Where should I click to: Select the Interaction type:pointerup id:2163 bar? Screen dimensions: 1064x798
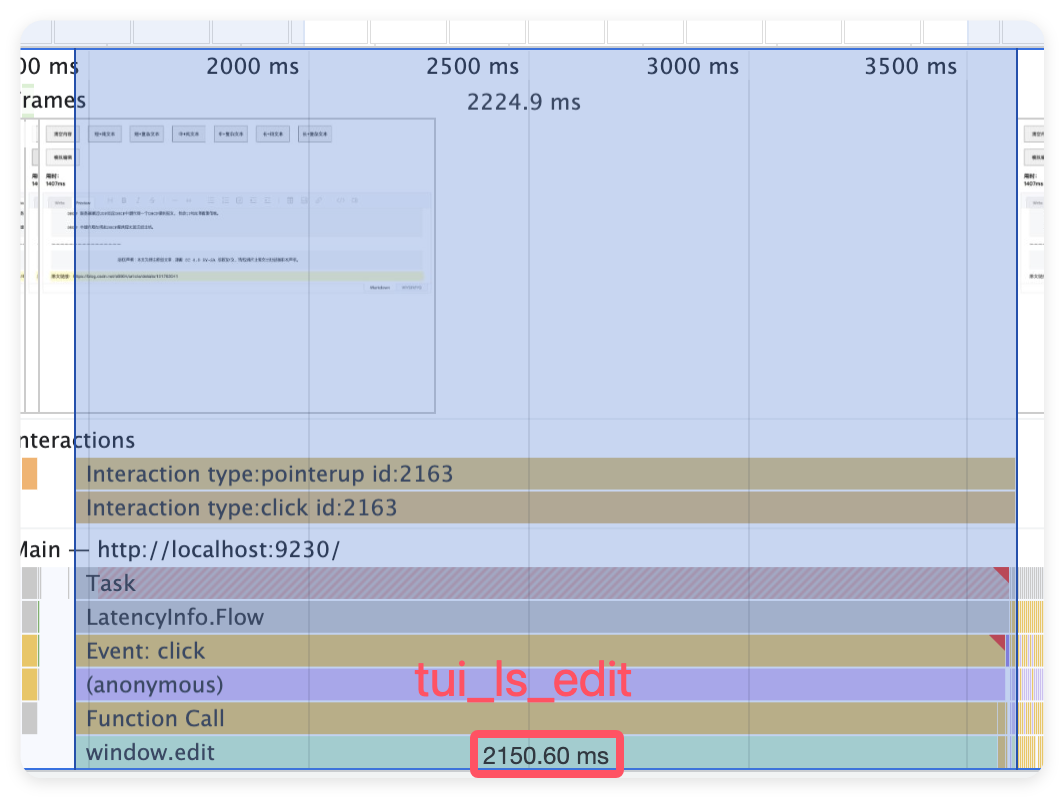pos(546,474)
